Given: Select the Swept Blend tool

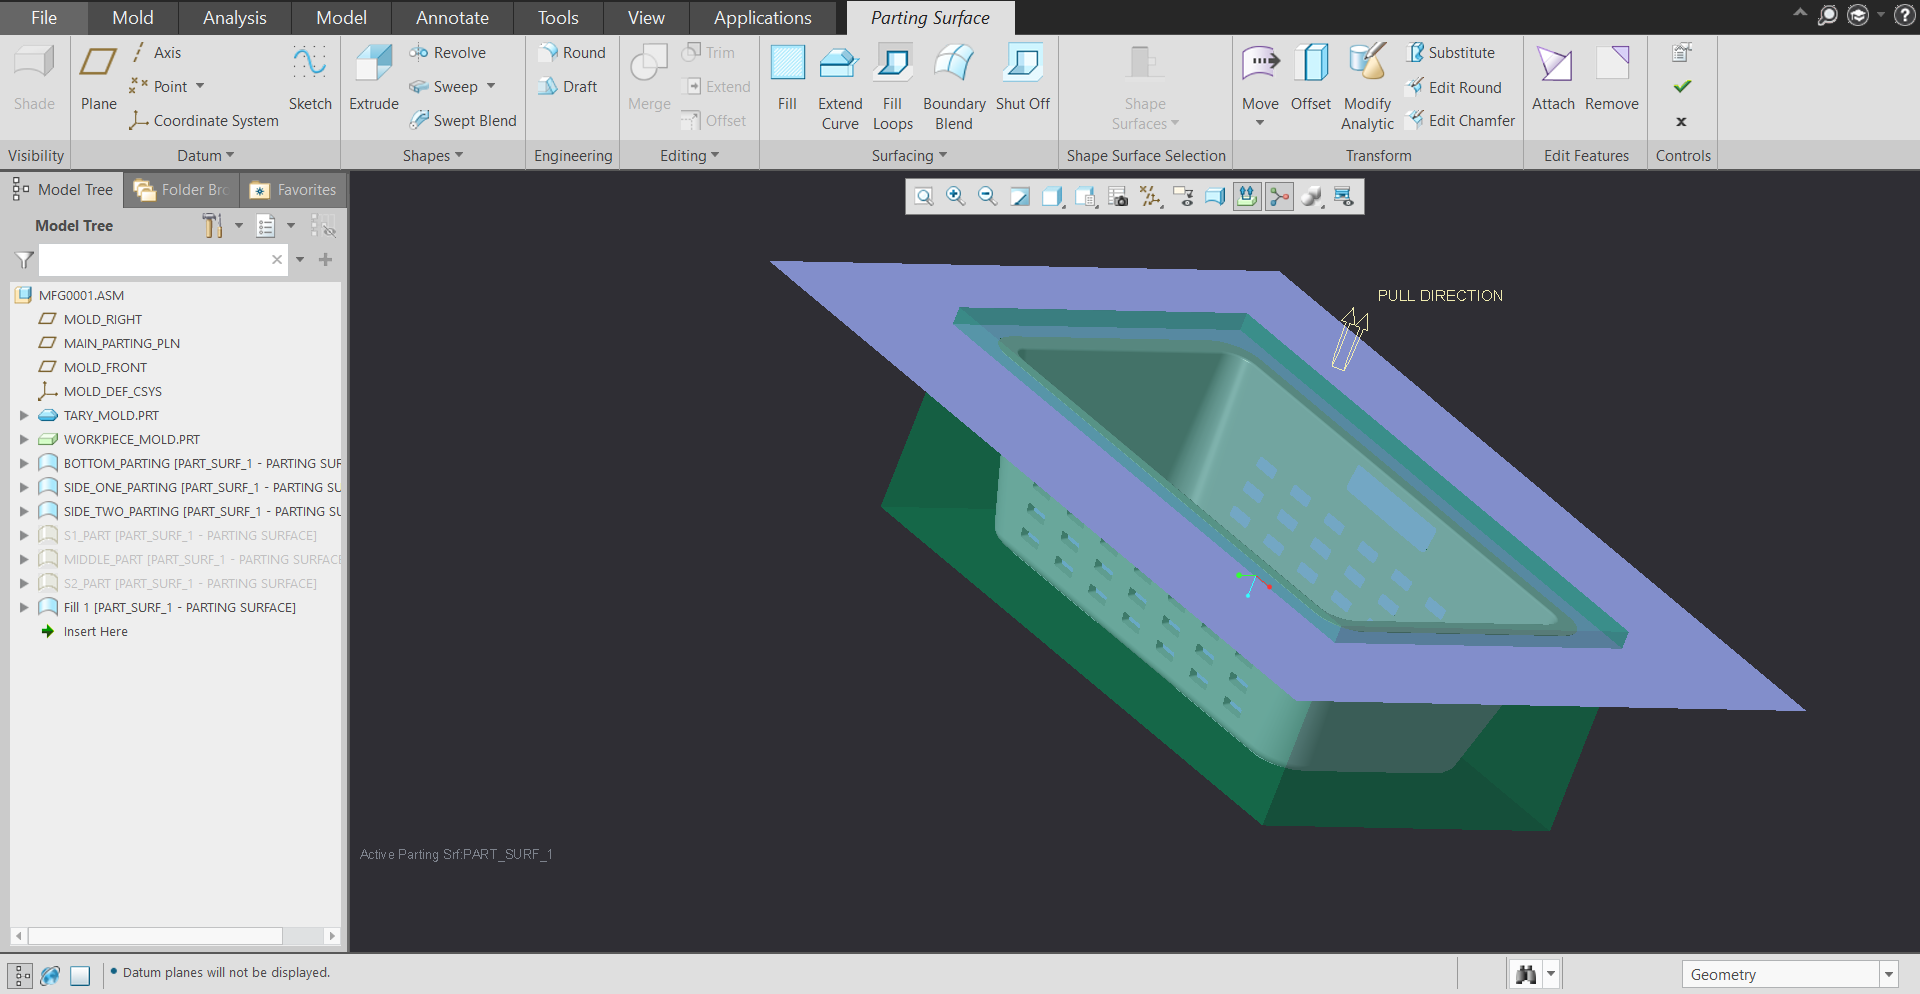Looking at the screenshot, I should 463,121.
